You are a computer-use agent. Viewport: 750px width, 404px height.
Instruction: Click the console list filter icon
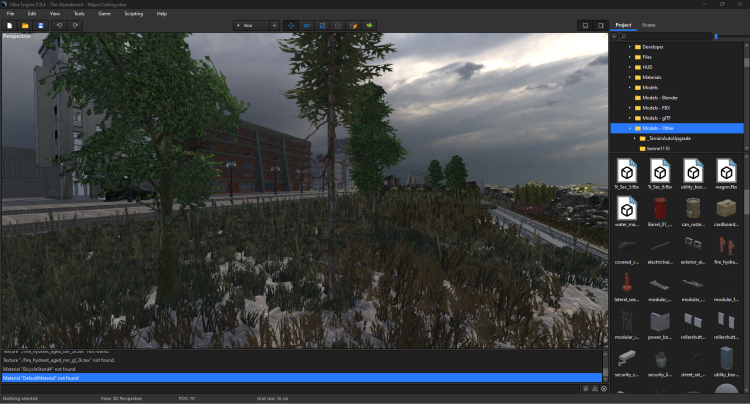pos(585,389)
